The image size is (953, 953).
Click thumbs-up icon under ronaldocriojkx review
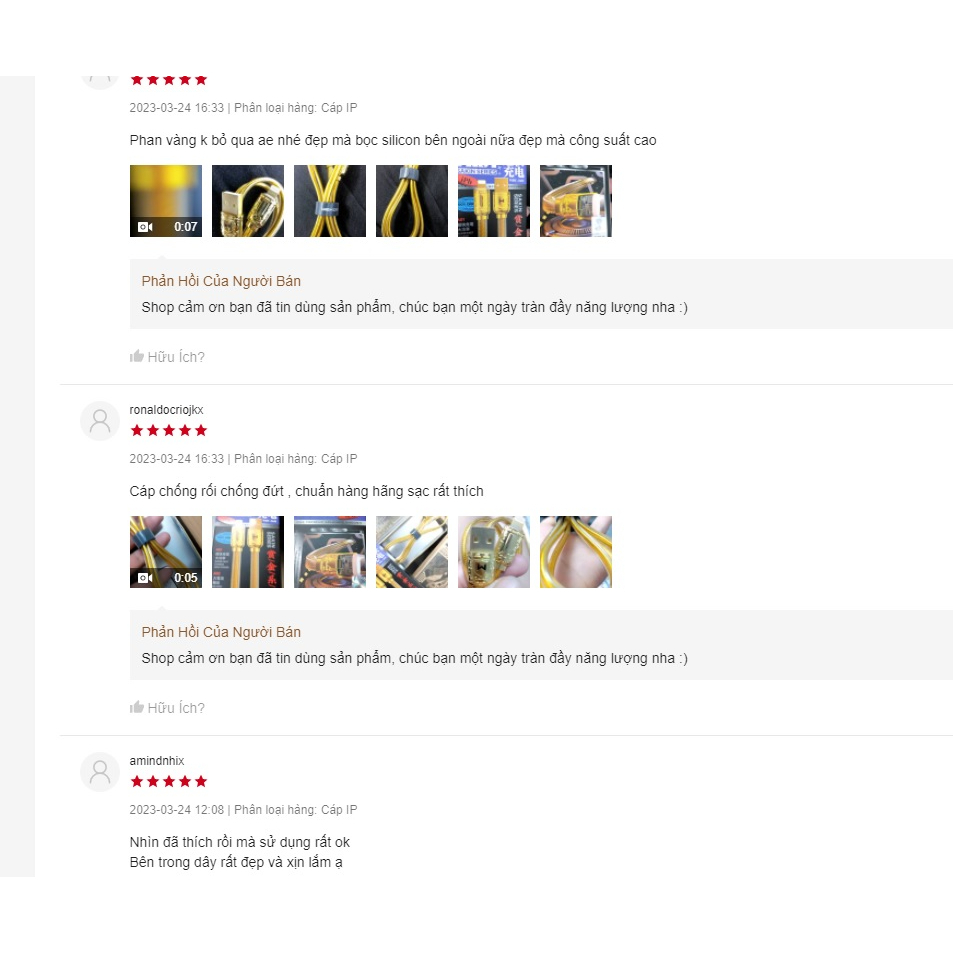coord(137,707)
